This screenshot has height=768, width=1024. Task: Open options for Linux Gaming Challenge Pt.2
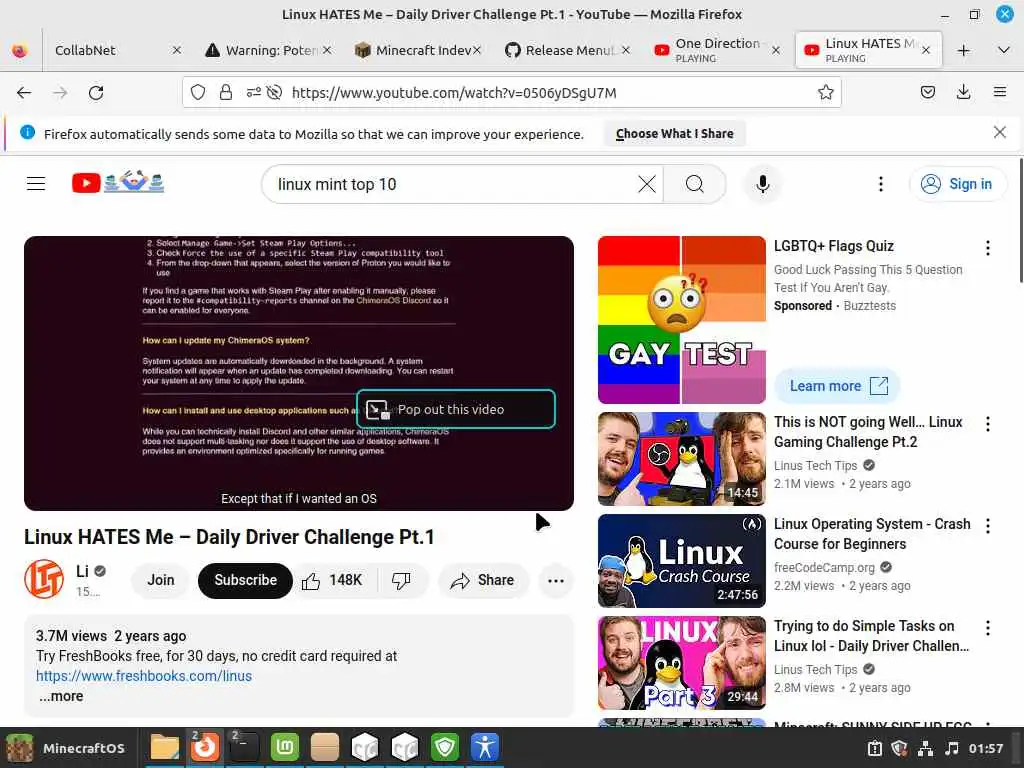987,424
